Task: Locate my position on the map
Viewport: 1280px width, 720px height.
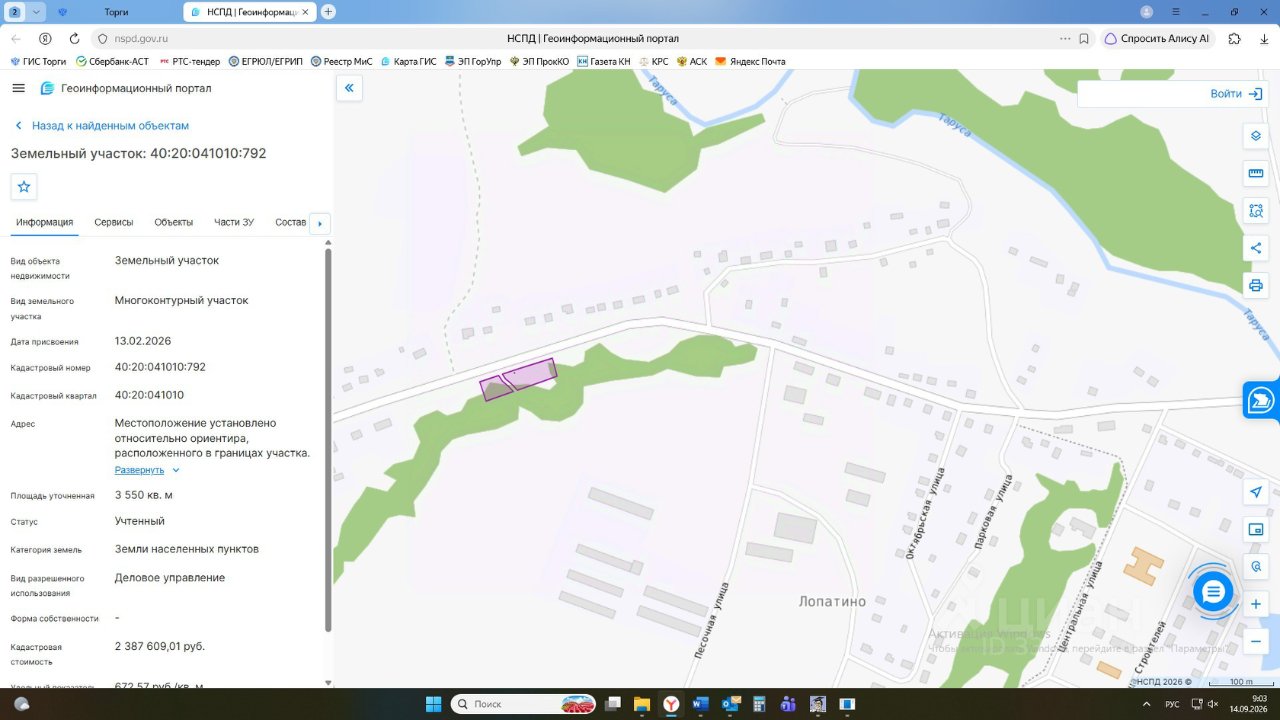Action: click(x=1256, y=492)
